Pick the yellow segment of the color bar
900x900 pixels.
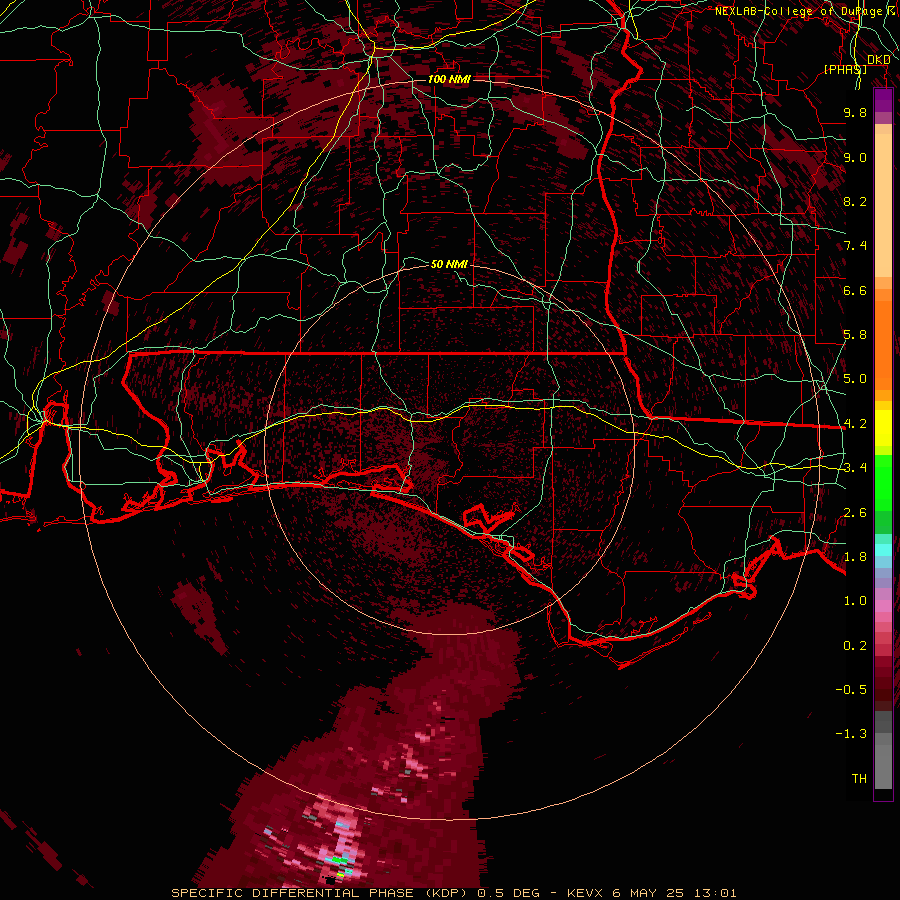tap(883, 428)
